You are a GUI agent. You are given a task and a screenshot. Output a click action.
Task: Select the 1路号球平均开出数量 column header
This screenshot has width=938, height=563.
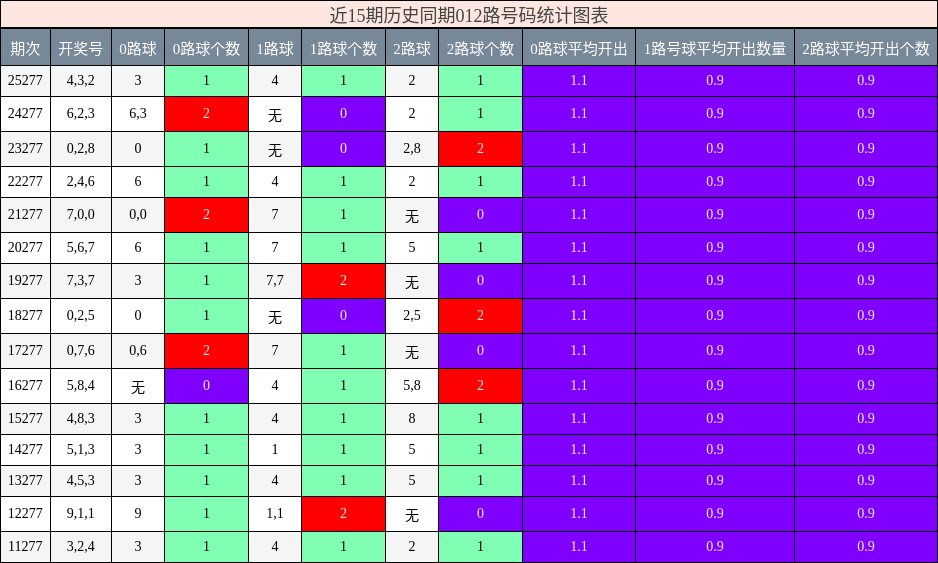[715, 47]
